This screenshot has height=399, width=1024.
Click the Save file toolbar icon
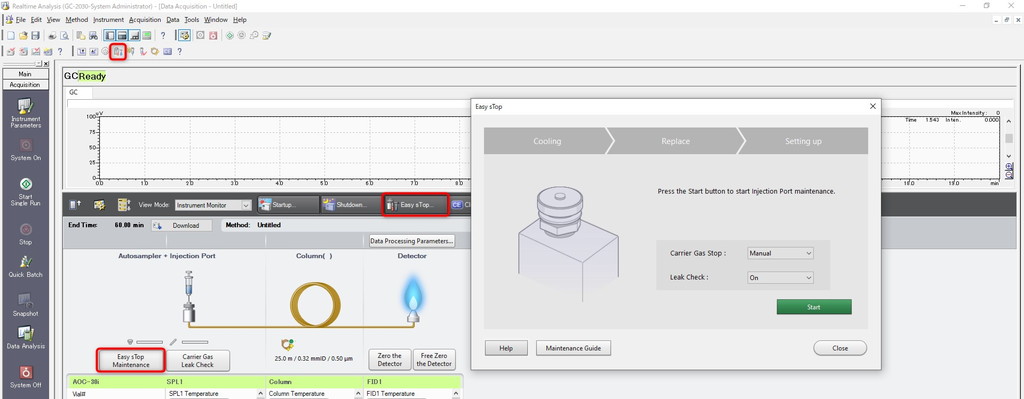[x=35, y=35]
